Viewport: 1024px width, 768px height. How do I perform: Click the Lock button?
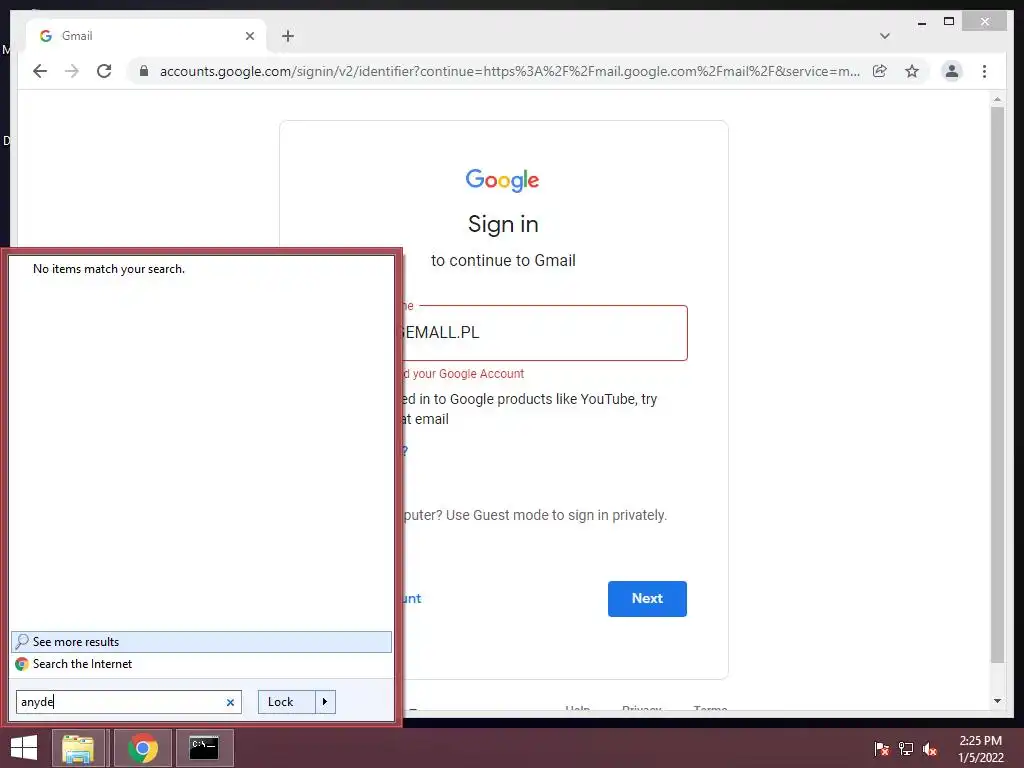point(286,702)
